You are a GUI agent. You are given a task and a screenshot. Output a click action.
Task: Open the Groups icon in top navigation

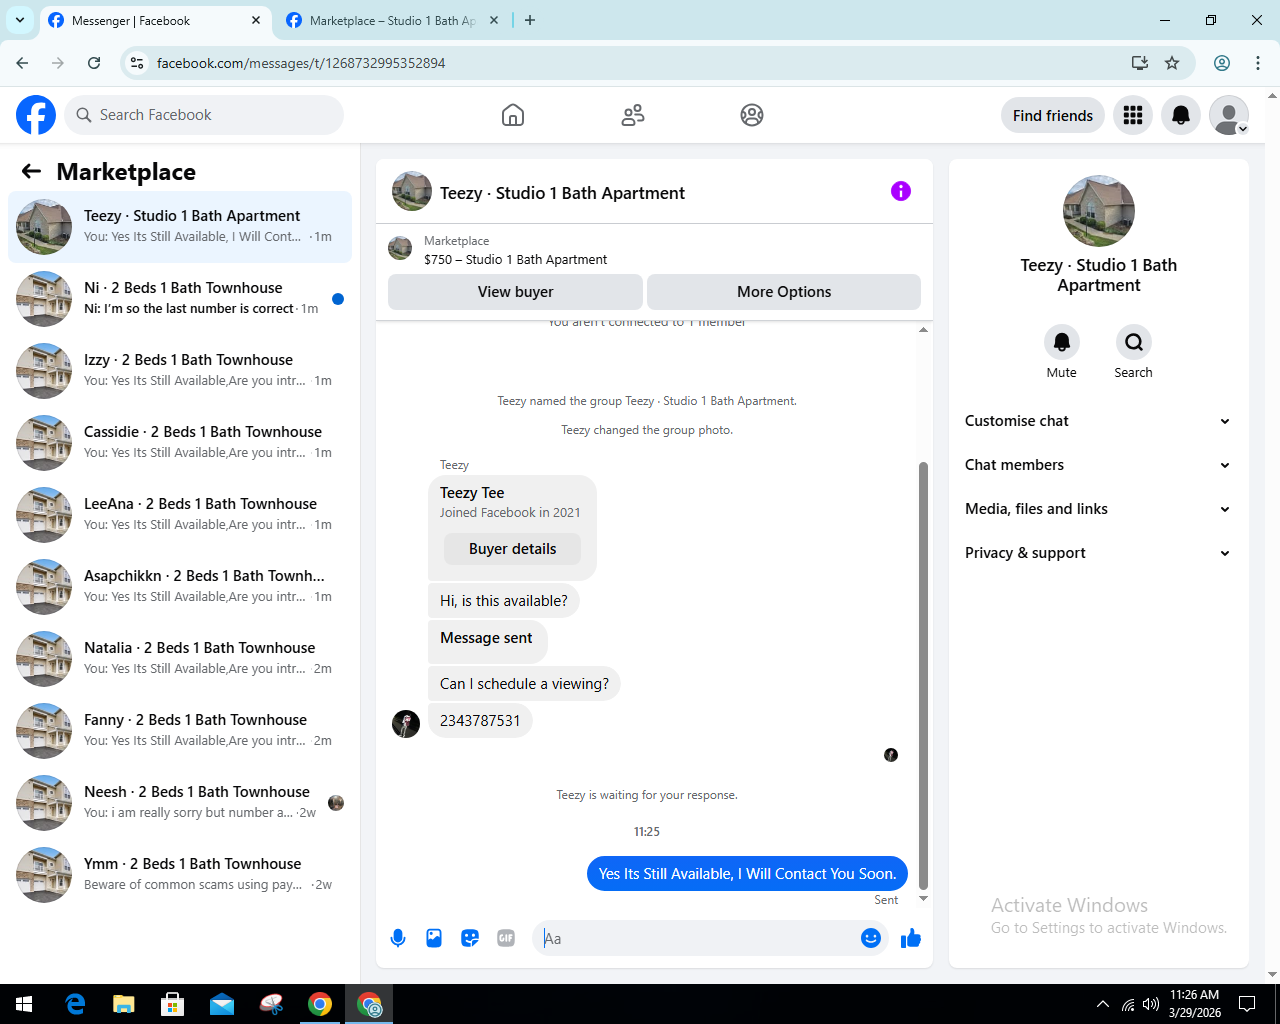click(x=752, y=115)
